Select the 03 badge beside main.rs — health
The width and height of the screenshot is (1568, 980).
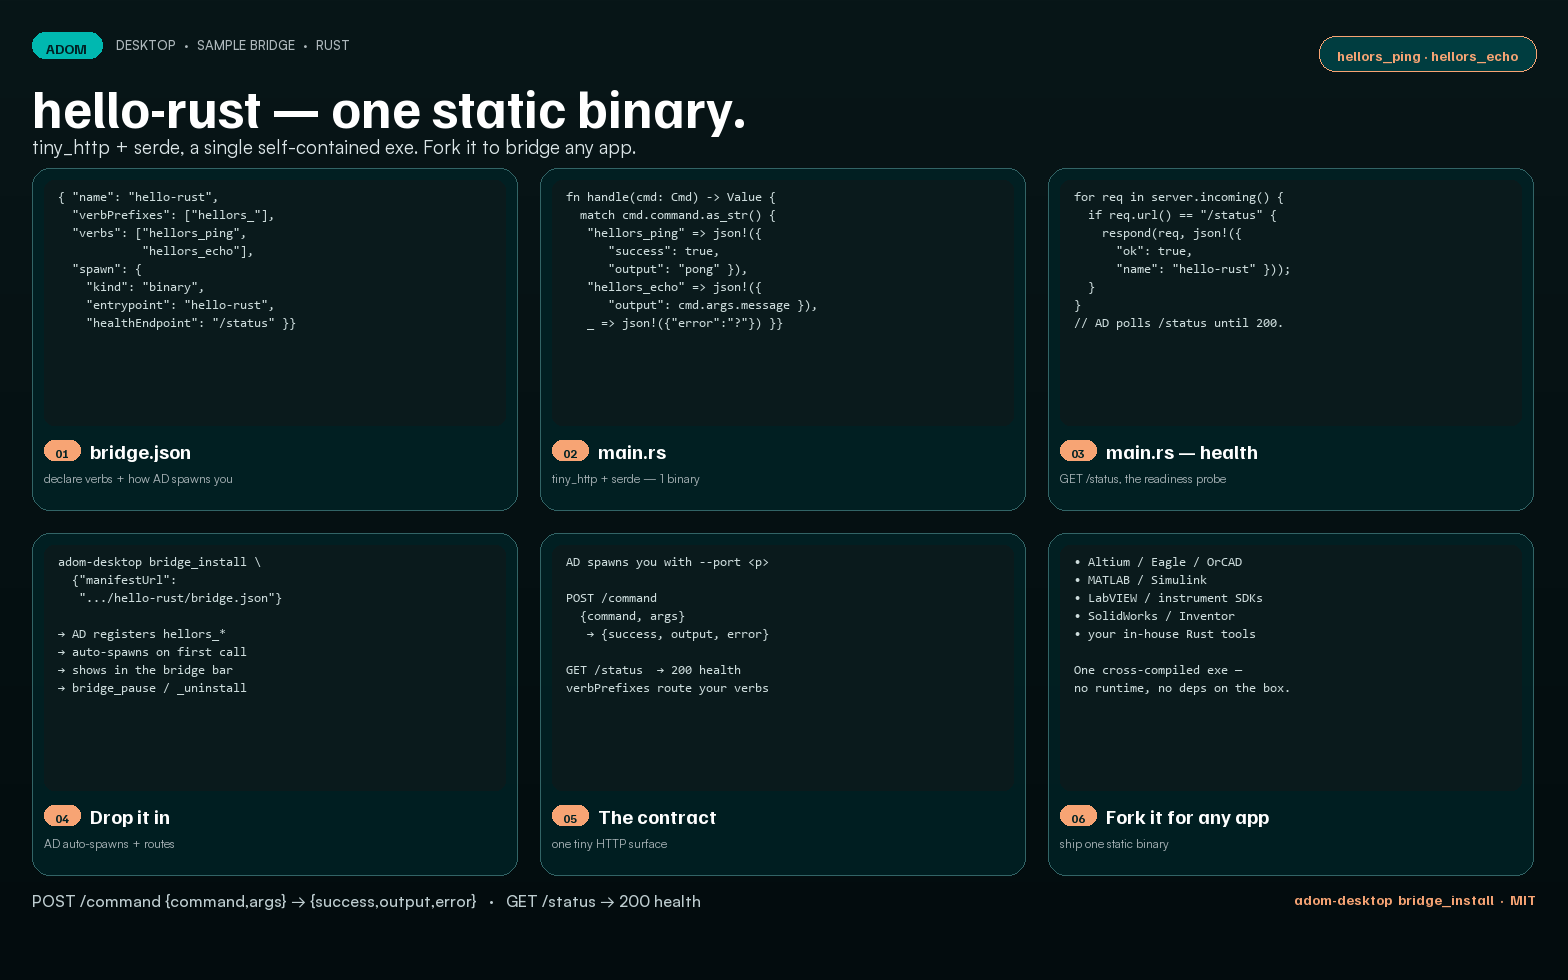pyautogui.click(x=1078, y=451)
